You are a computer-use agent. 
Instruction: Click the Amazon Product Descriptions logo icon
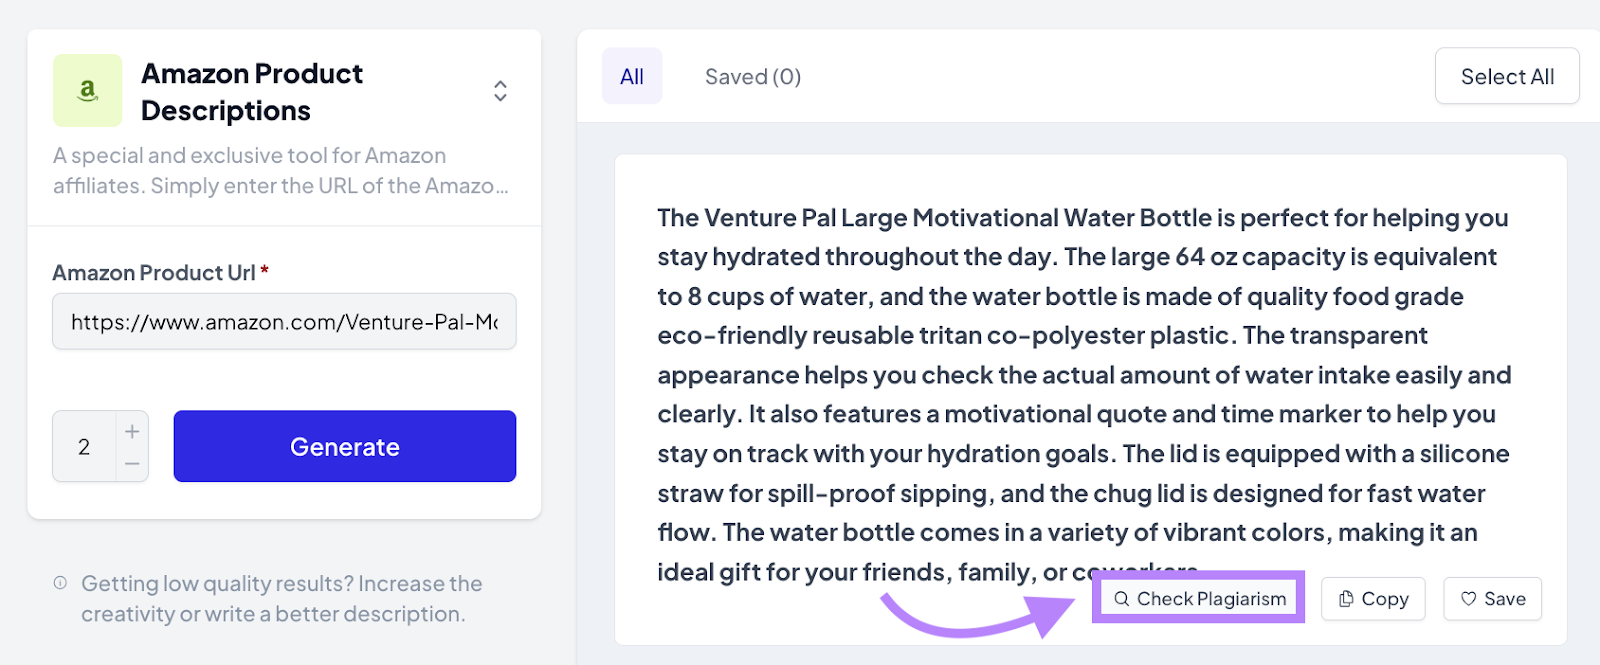point(88,90)
